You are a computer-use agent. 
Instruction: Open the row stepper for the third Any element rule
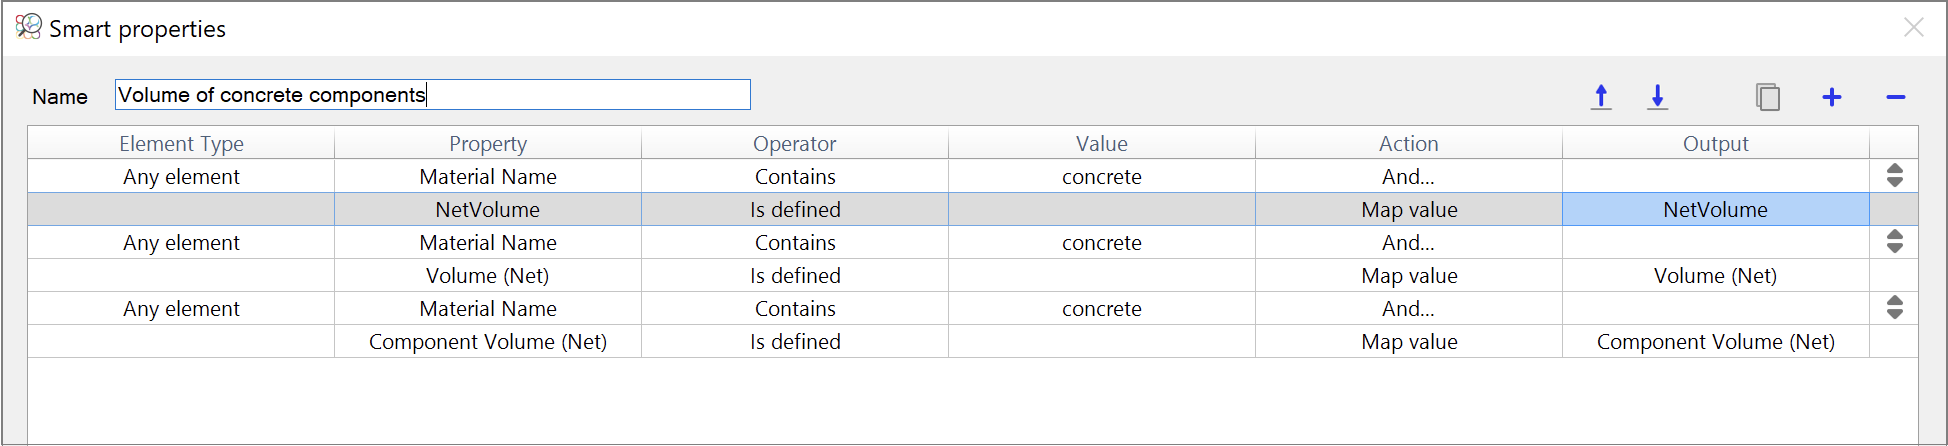pos(1894,308)
